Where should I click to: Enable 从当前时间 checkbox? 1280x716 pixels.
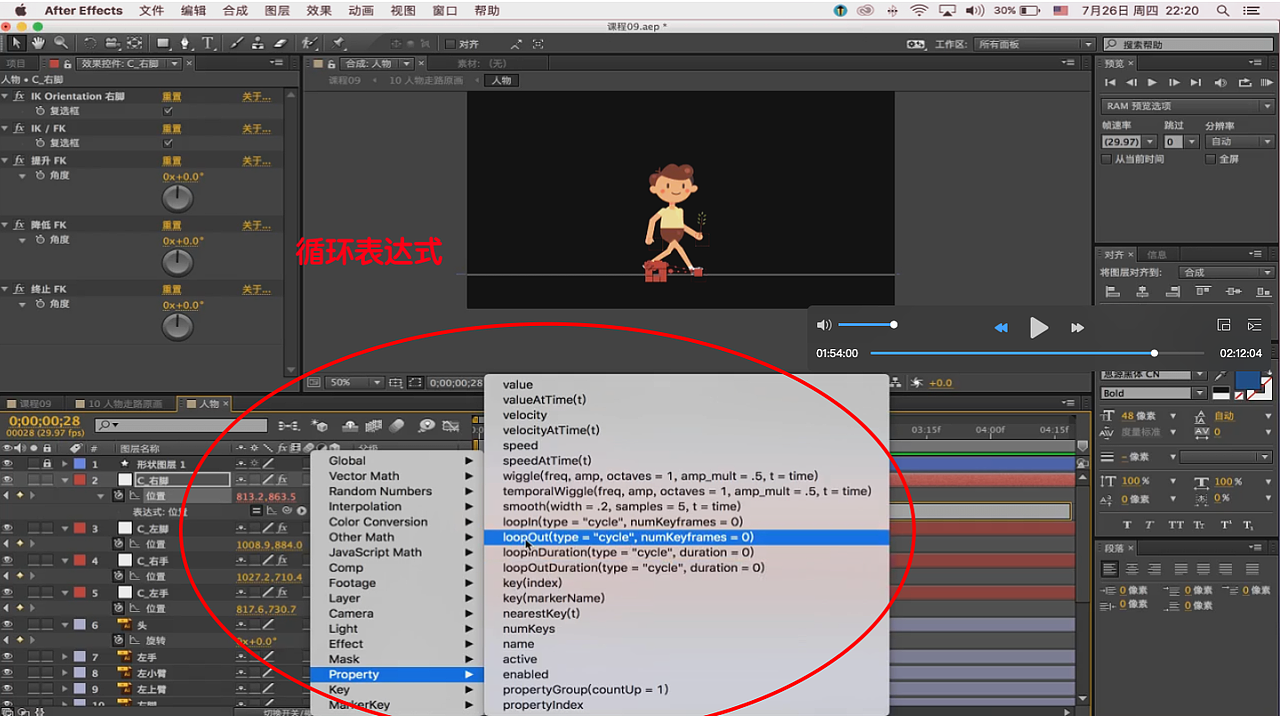[x=1106, y=159]
